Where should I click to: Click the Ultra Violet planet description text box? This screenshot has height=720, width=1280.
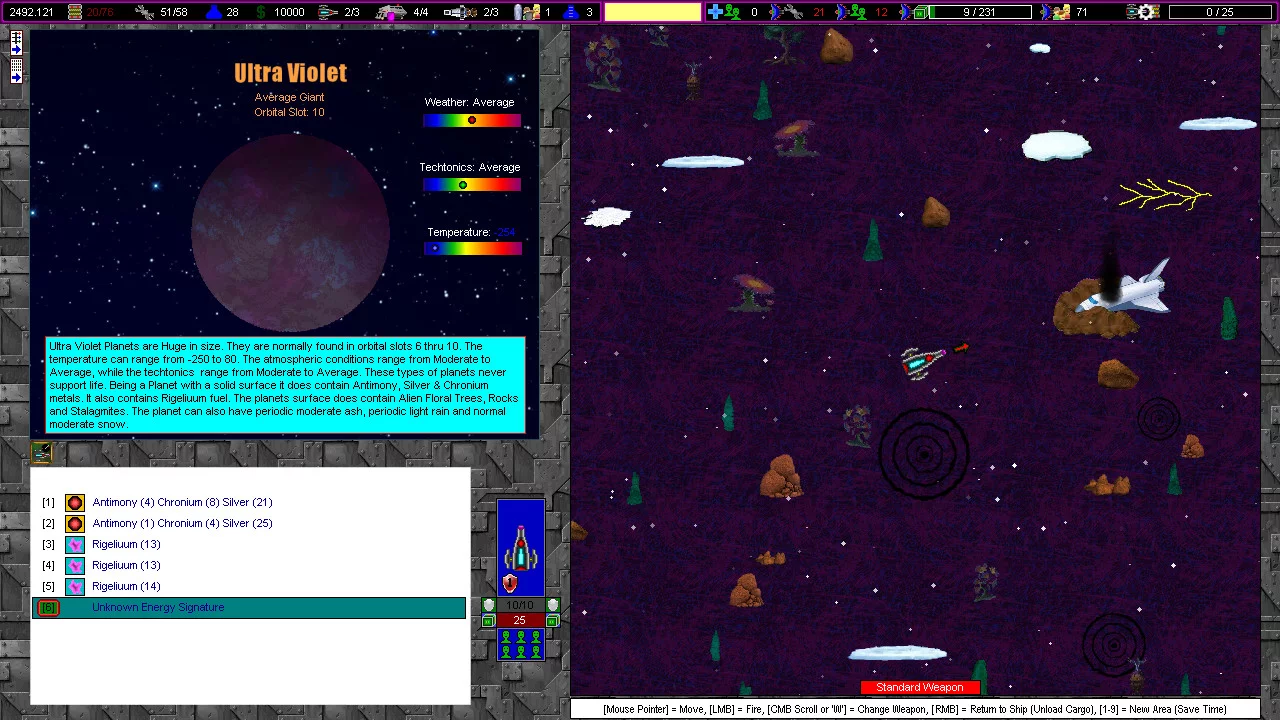tap(286, 385)
